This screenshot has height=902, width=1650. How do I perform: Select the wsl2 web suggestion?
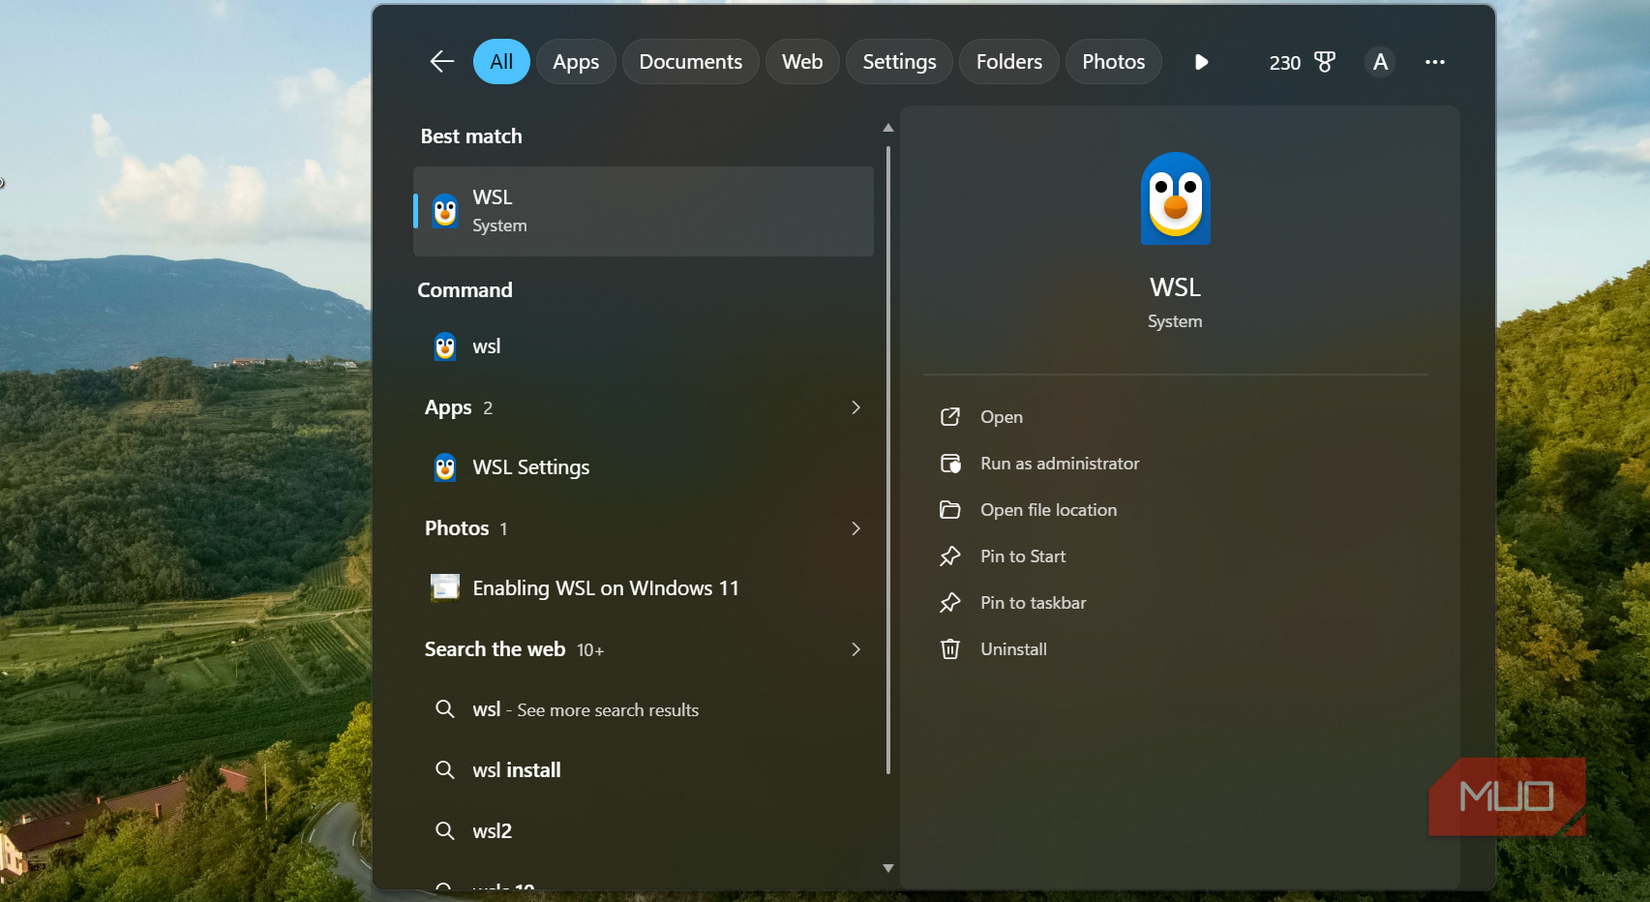click(x=643, y=830)
